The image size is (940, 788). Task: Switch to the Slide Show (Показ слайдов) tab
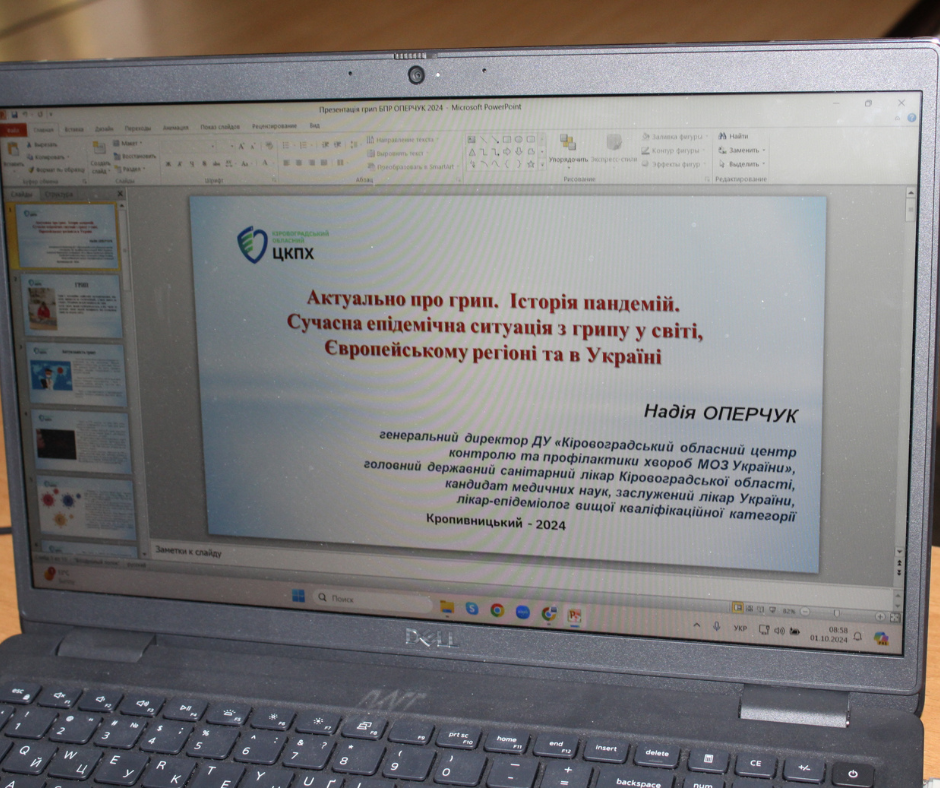[x=219, y=127]
